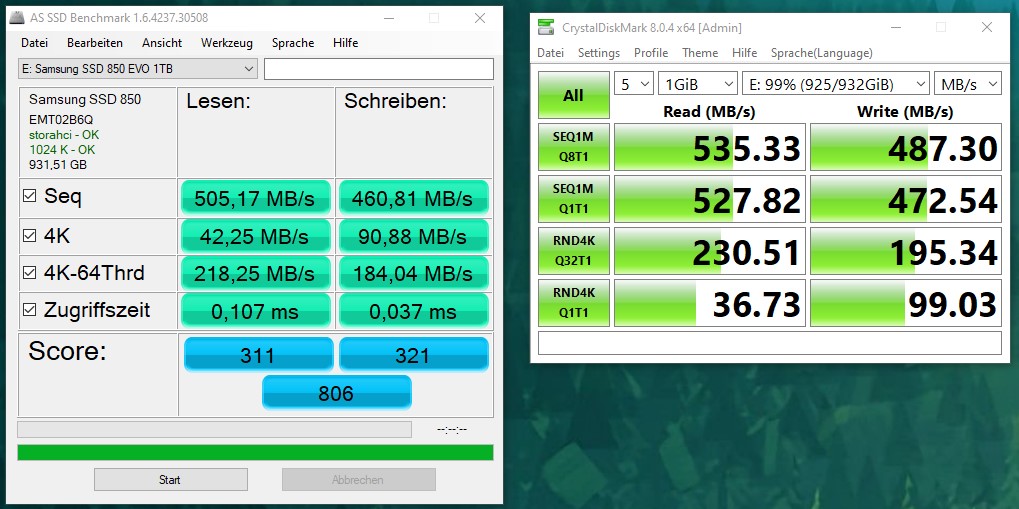
Task: Expand the 1GiB test size dropdown
Action: click(698, 83)
